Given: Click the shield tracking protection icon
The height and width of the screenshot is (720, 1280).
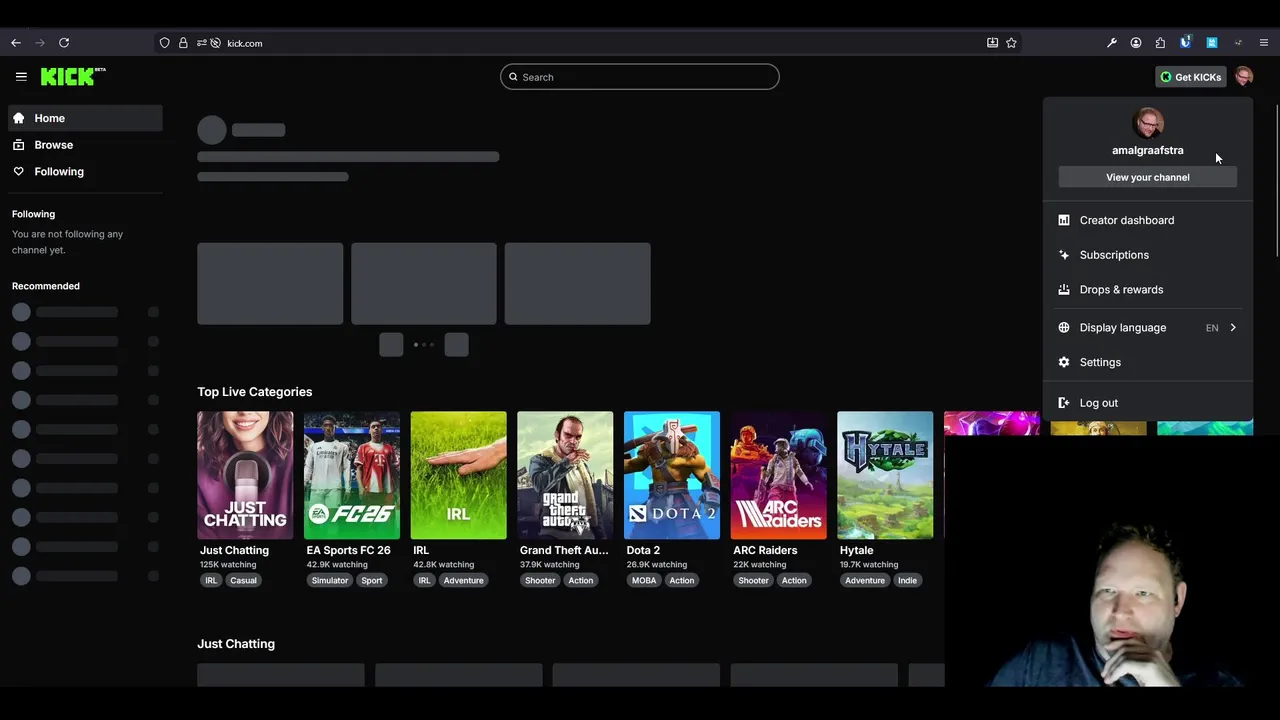Looking at the screenshot, I should point(165,43).
